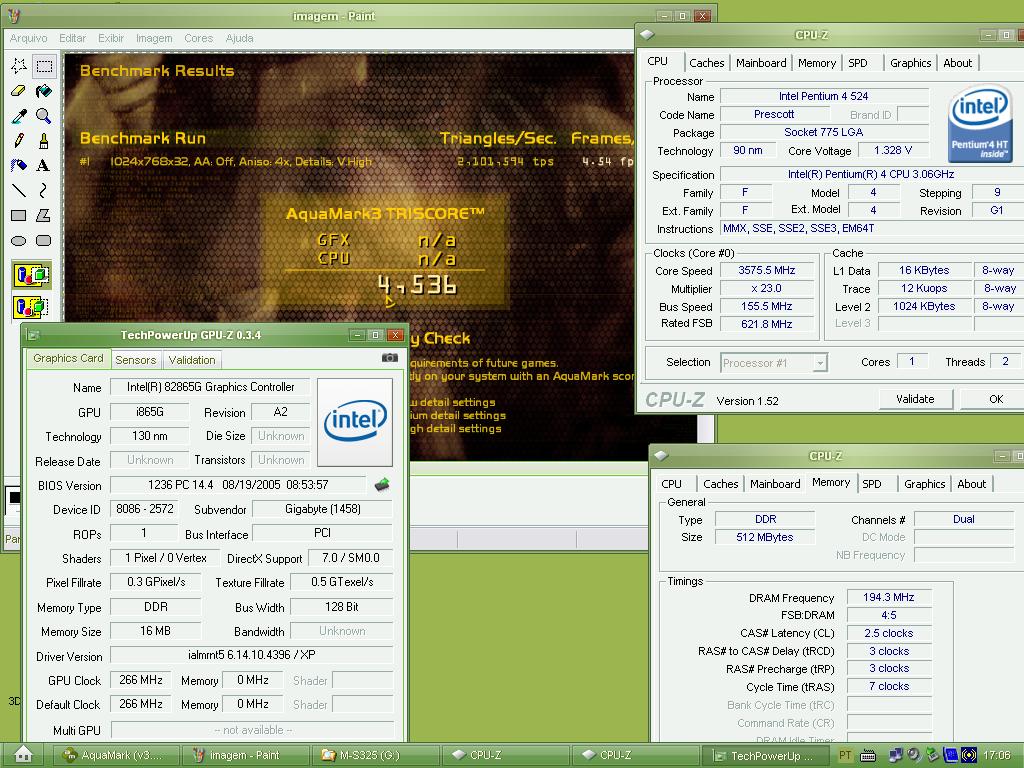Select the Curve tool in Paint
This screenshot has width=1024, height=768.
point(44,190)
